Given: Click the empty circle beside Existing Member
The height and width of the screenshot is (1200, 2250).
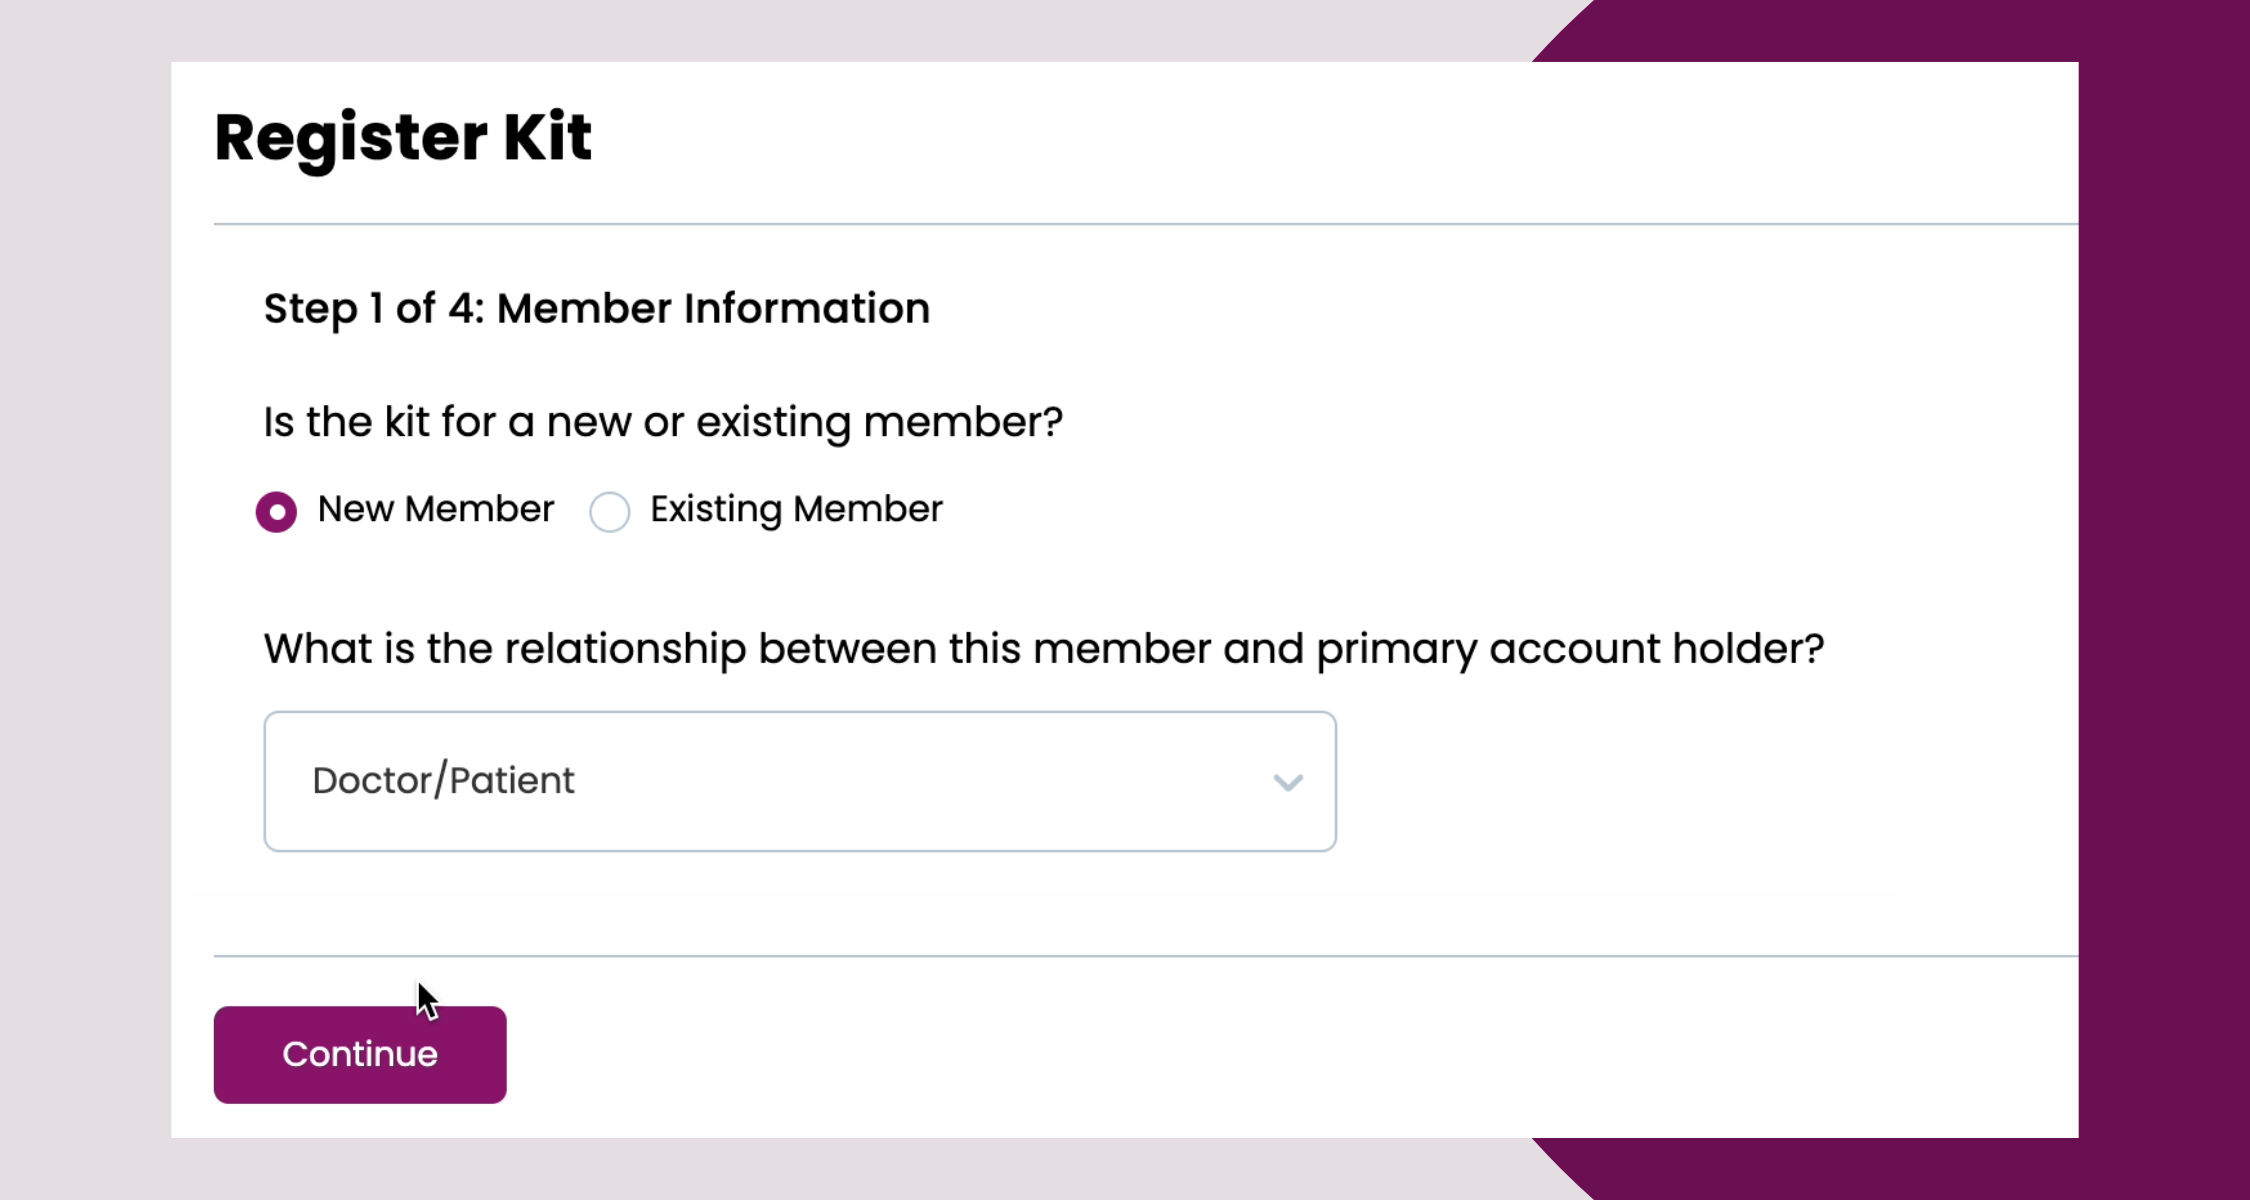Looking at the screenshot, I should (x=609, y=512).
